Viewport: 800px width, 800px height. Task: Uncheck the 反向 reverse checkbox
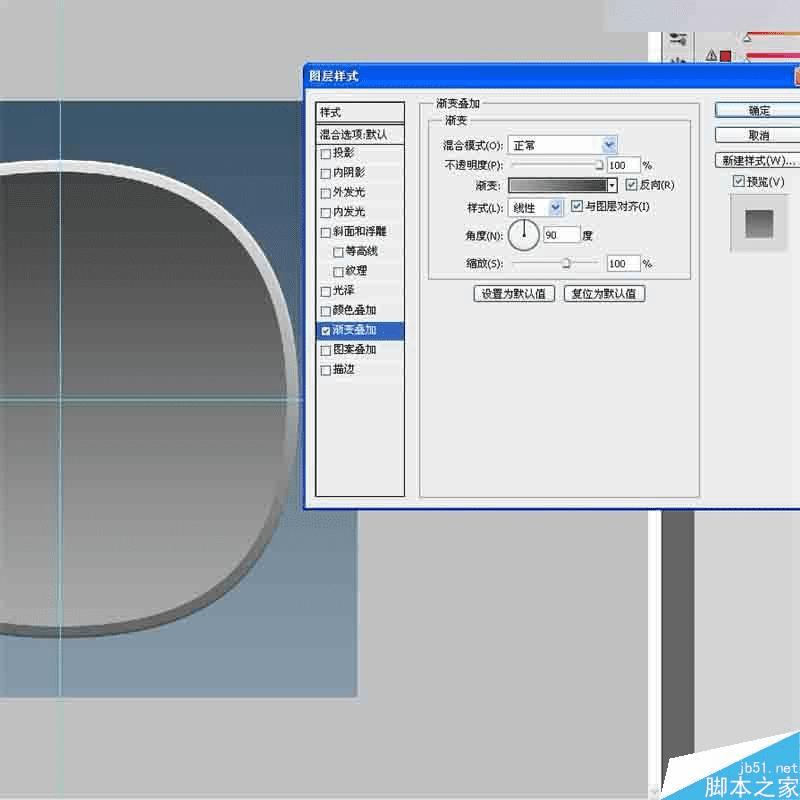tap(631, 185)
